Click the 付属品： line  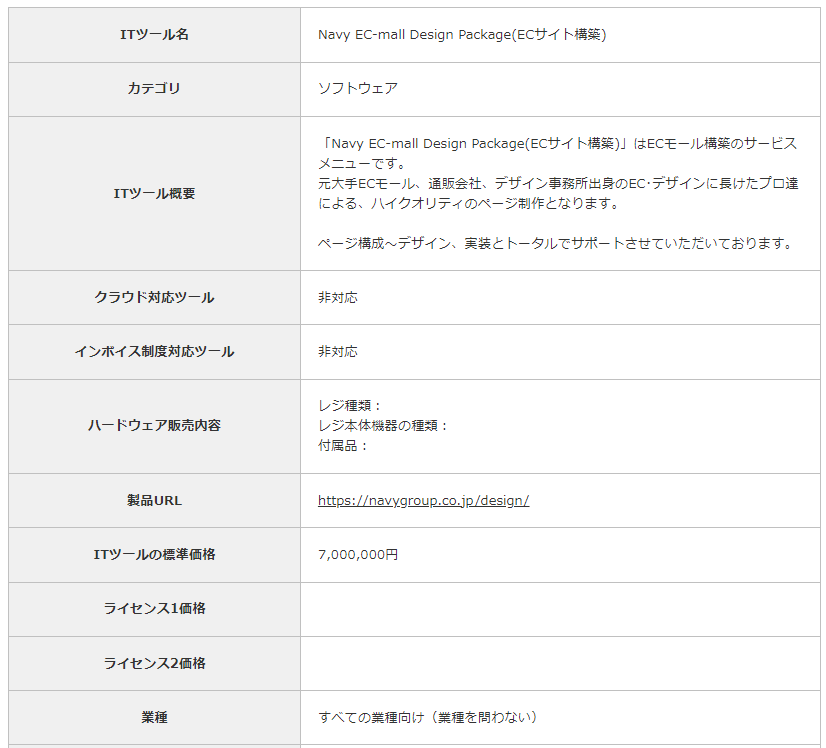(x=342, y=446)
